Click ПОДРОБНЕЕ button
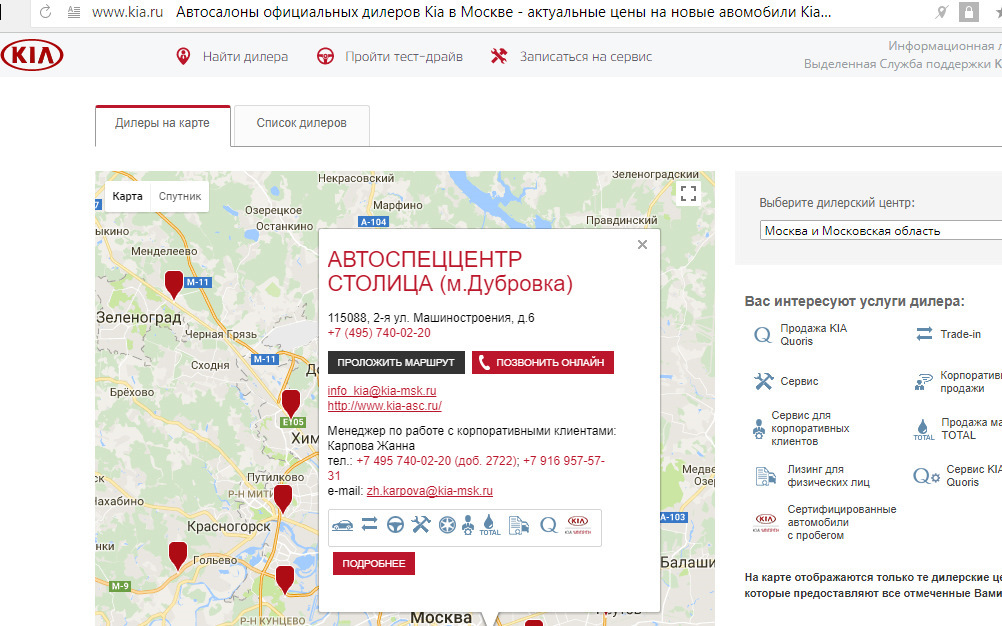 374,563
